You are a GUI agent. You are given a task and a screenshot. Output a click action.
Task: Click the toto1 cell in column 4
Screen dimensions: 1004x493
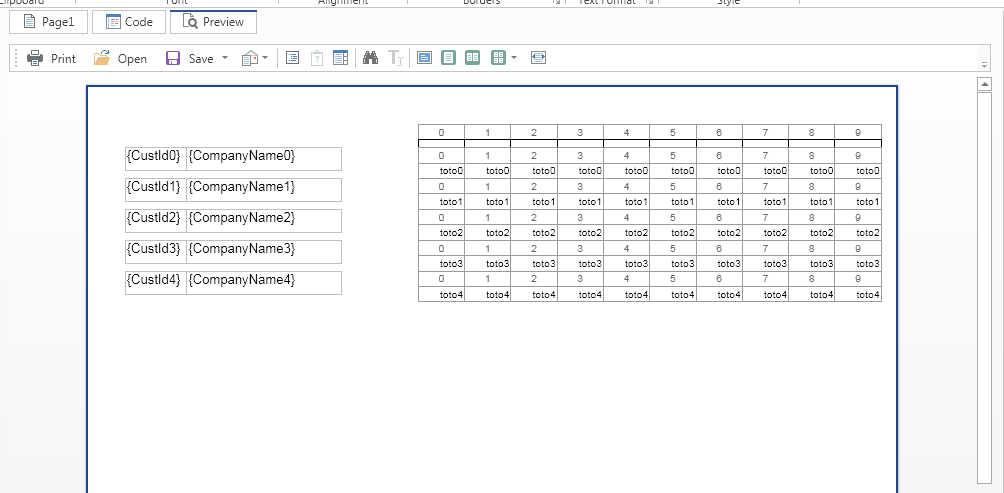627,202
